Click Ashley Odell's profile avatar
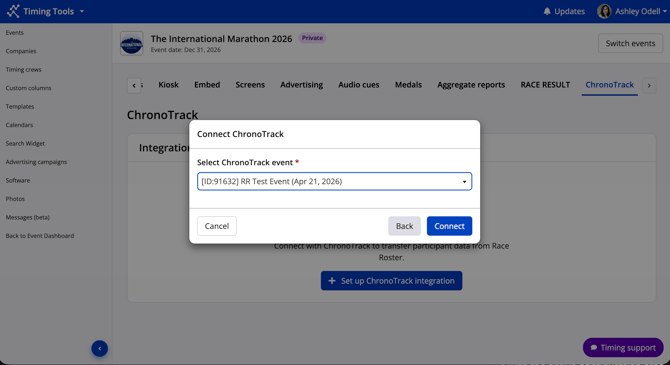The width and height of the screenshot is (670, 365). 604,11
